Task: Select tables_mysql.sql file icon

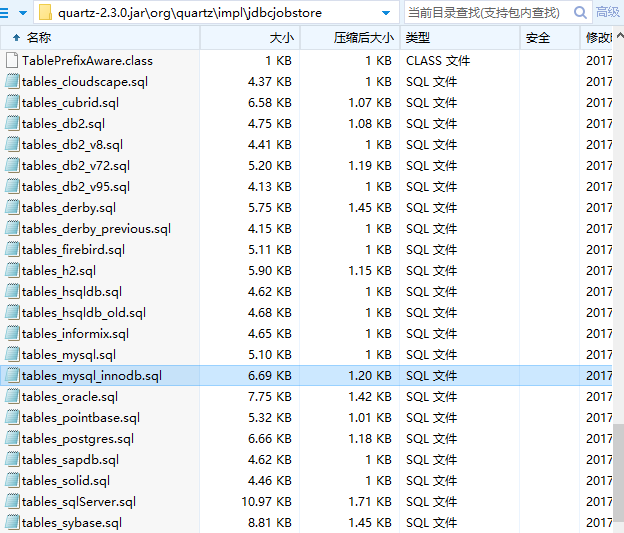Action: tap(12, 355)
